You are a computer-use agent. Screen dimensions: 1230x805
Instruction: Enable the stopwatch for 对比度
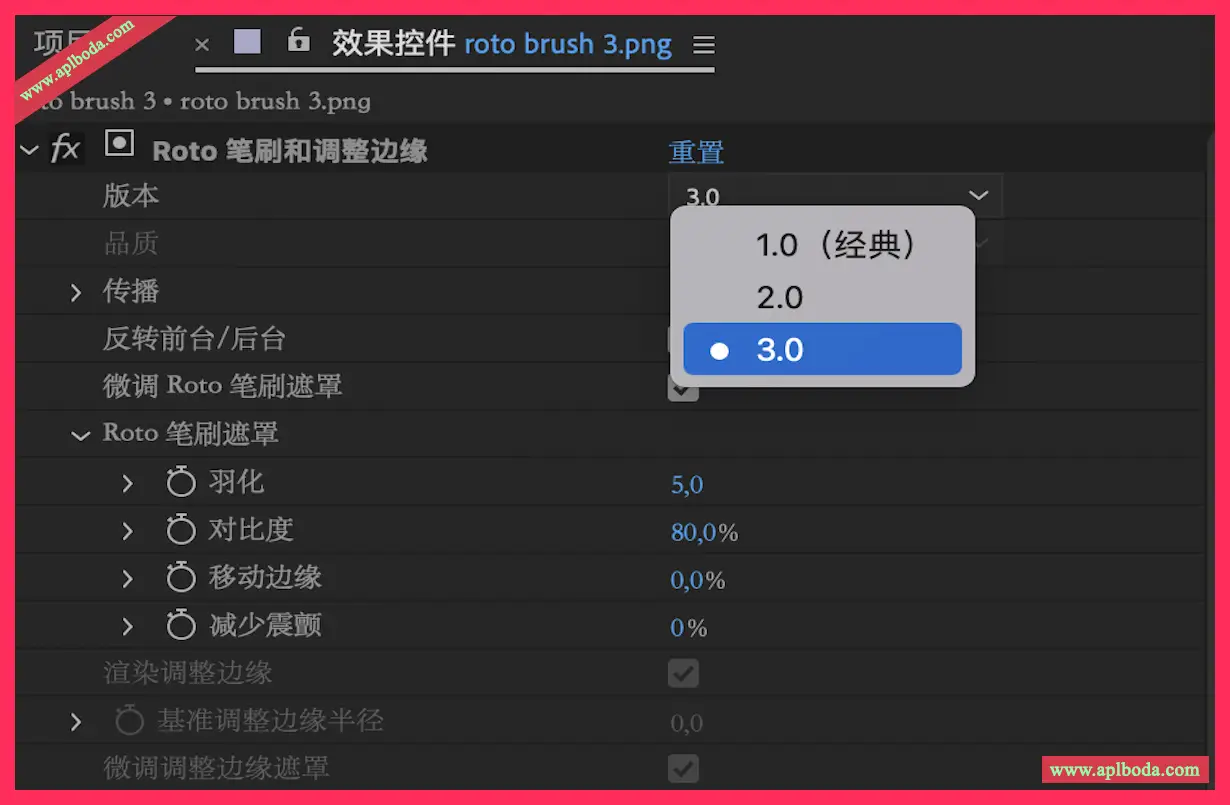point(181,530)
